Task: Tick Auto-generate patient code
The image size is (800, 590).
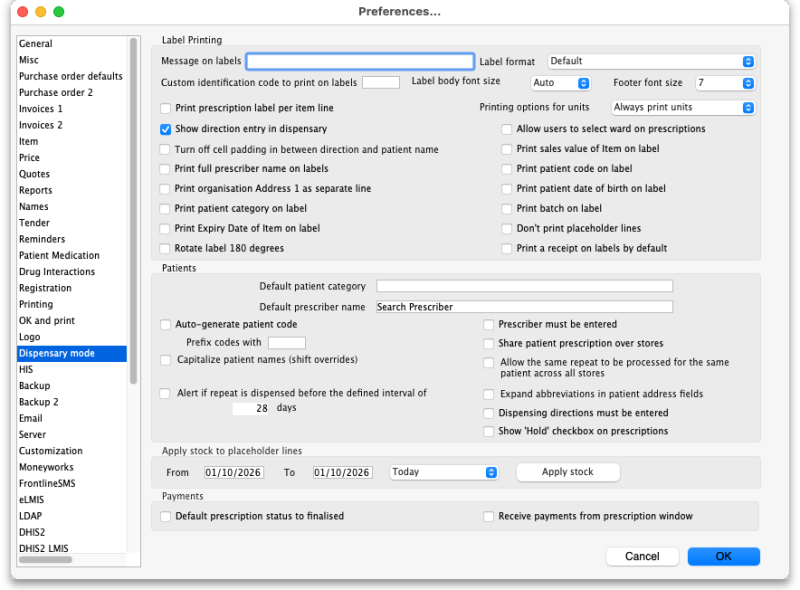Action: coord(165,325)
